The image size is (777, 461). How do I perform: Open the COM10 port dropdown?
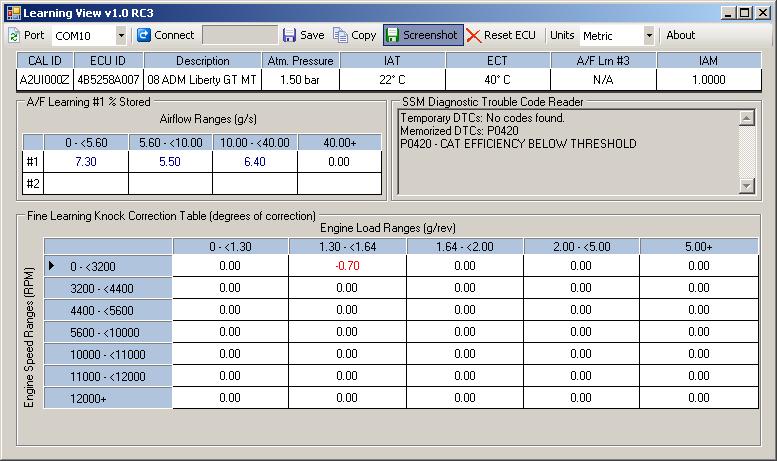click(x=121, y=35)
